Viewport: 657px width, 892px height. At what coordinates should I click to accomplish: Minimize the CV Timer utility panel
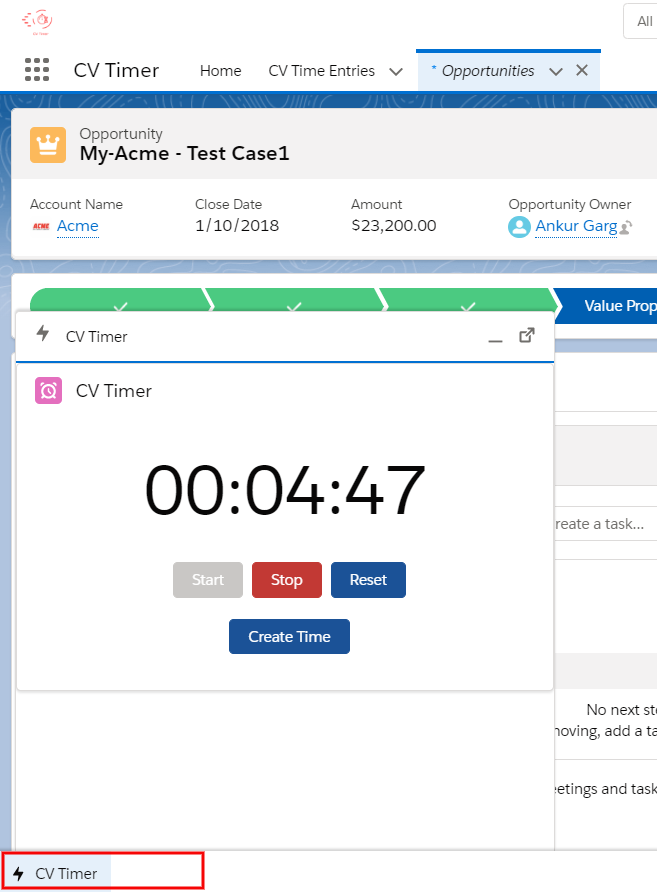click(495, 337)
